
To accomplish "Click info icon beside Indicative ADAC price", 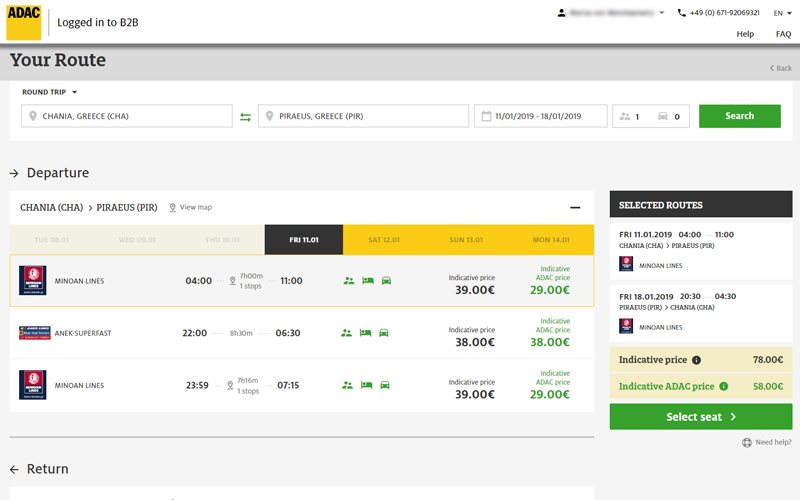I will tap(723, 386).
